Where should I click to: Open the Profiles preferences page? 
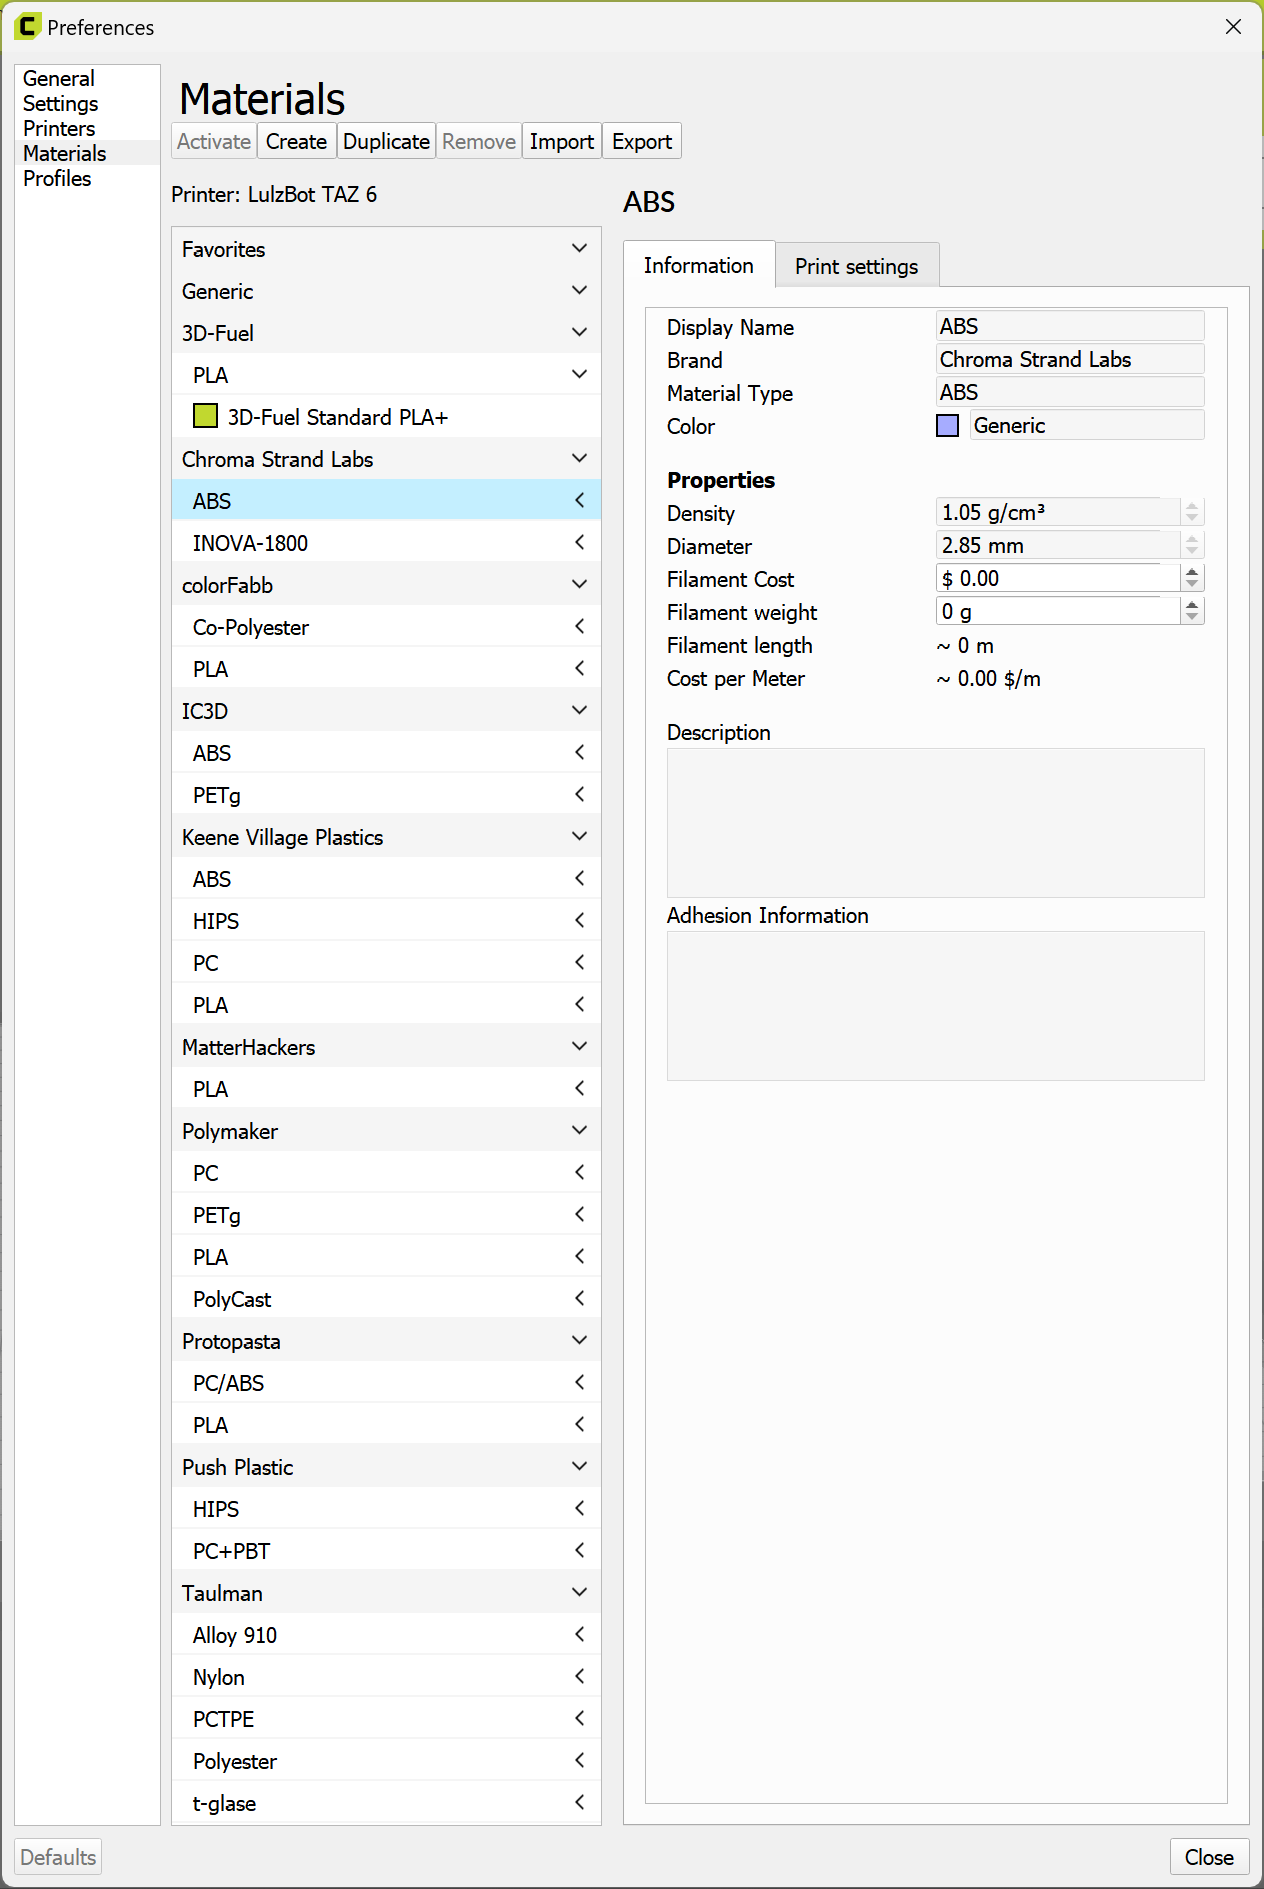(57, 179)
